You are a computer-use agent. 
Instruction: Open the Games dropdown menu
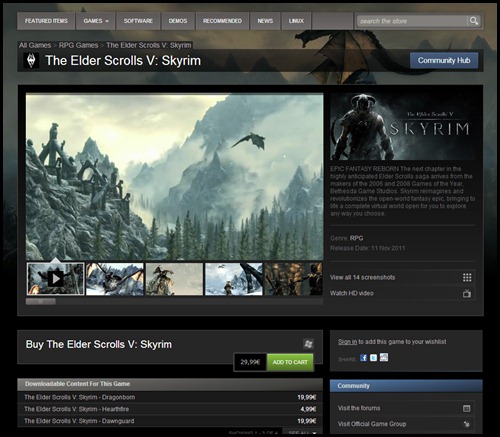(x=96, y=21)
